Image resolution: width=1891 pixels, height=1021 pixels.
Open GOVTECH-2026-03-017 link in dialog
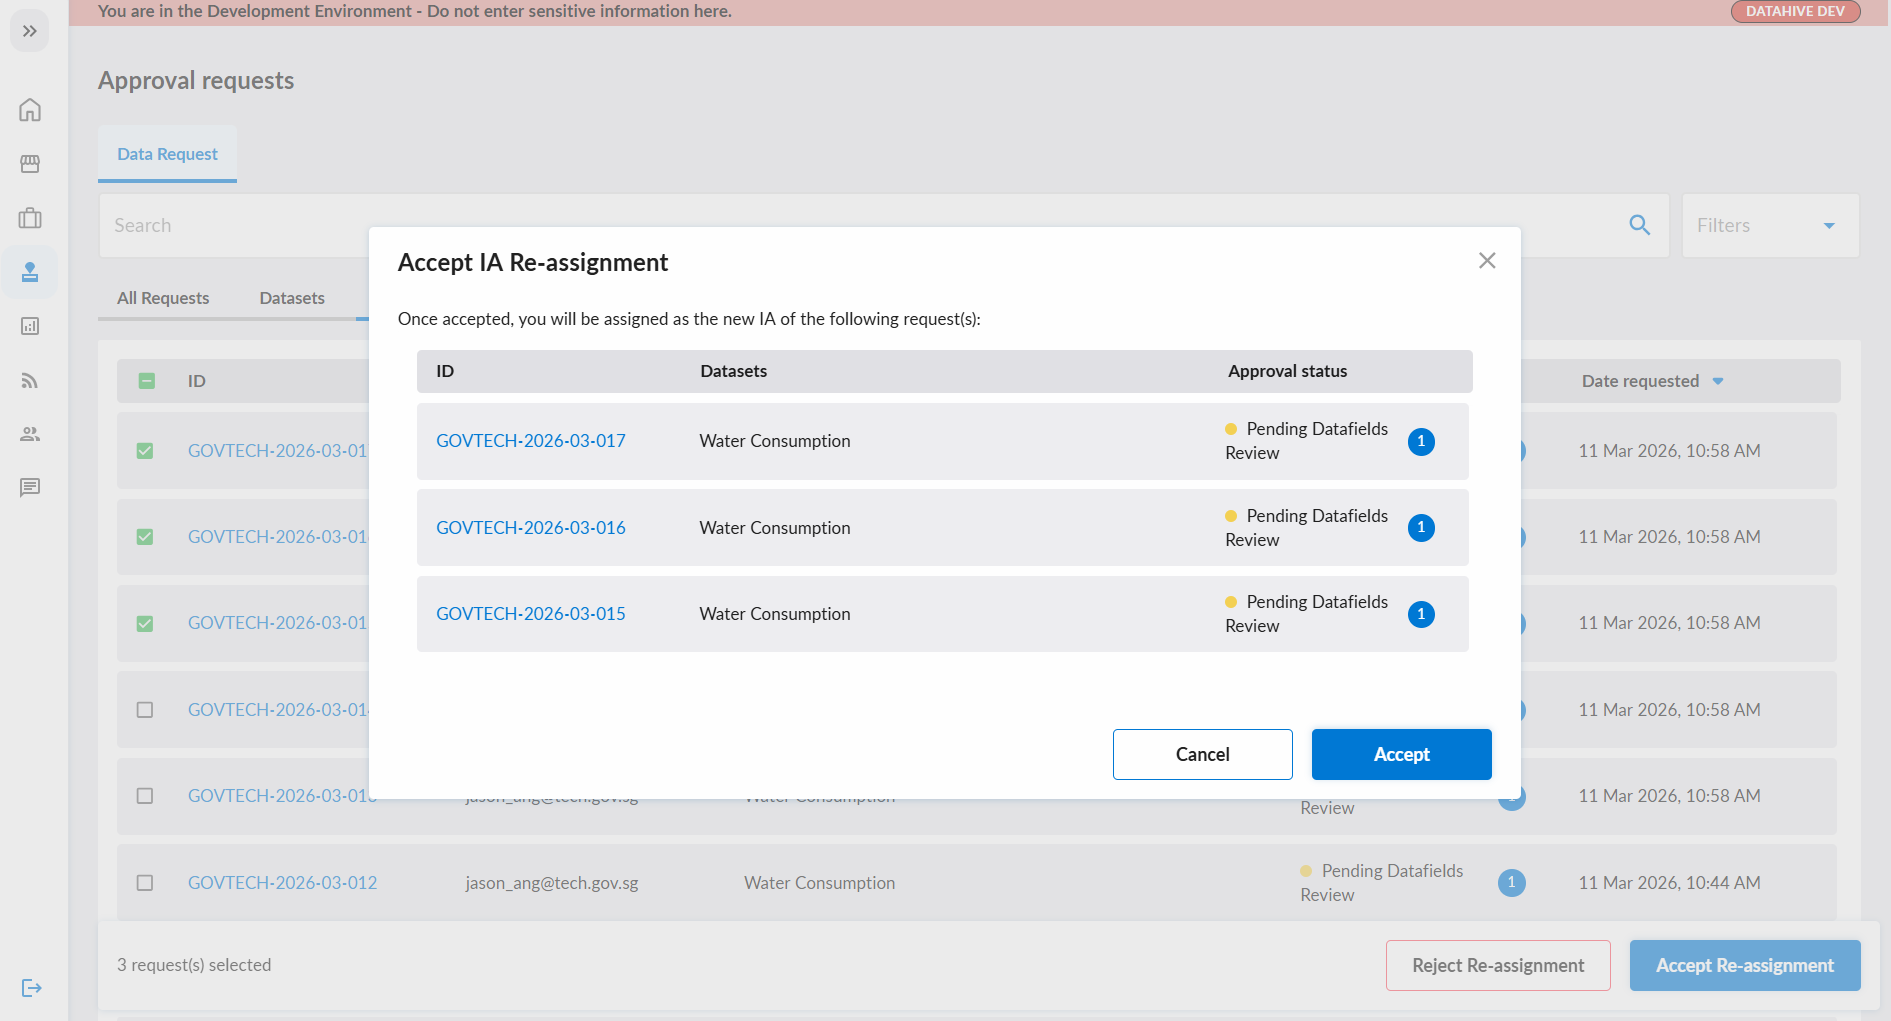pos(531,441)
